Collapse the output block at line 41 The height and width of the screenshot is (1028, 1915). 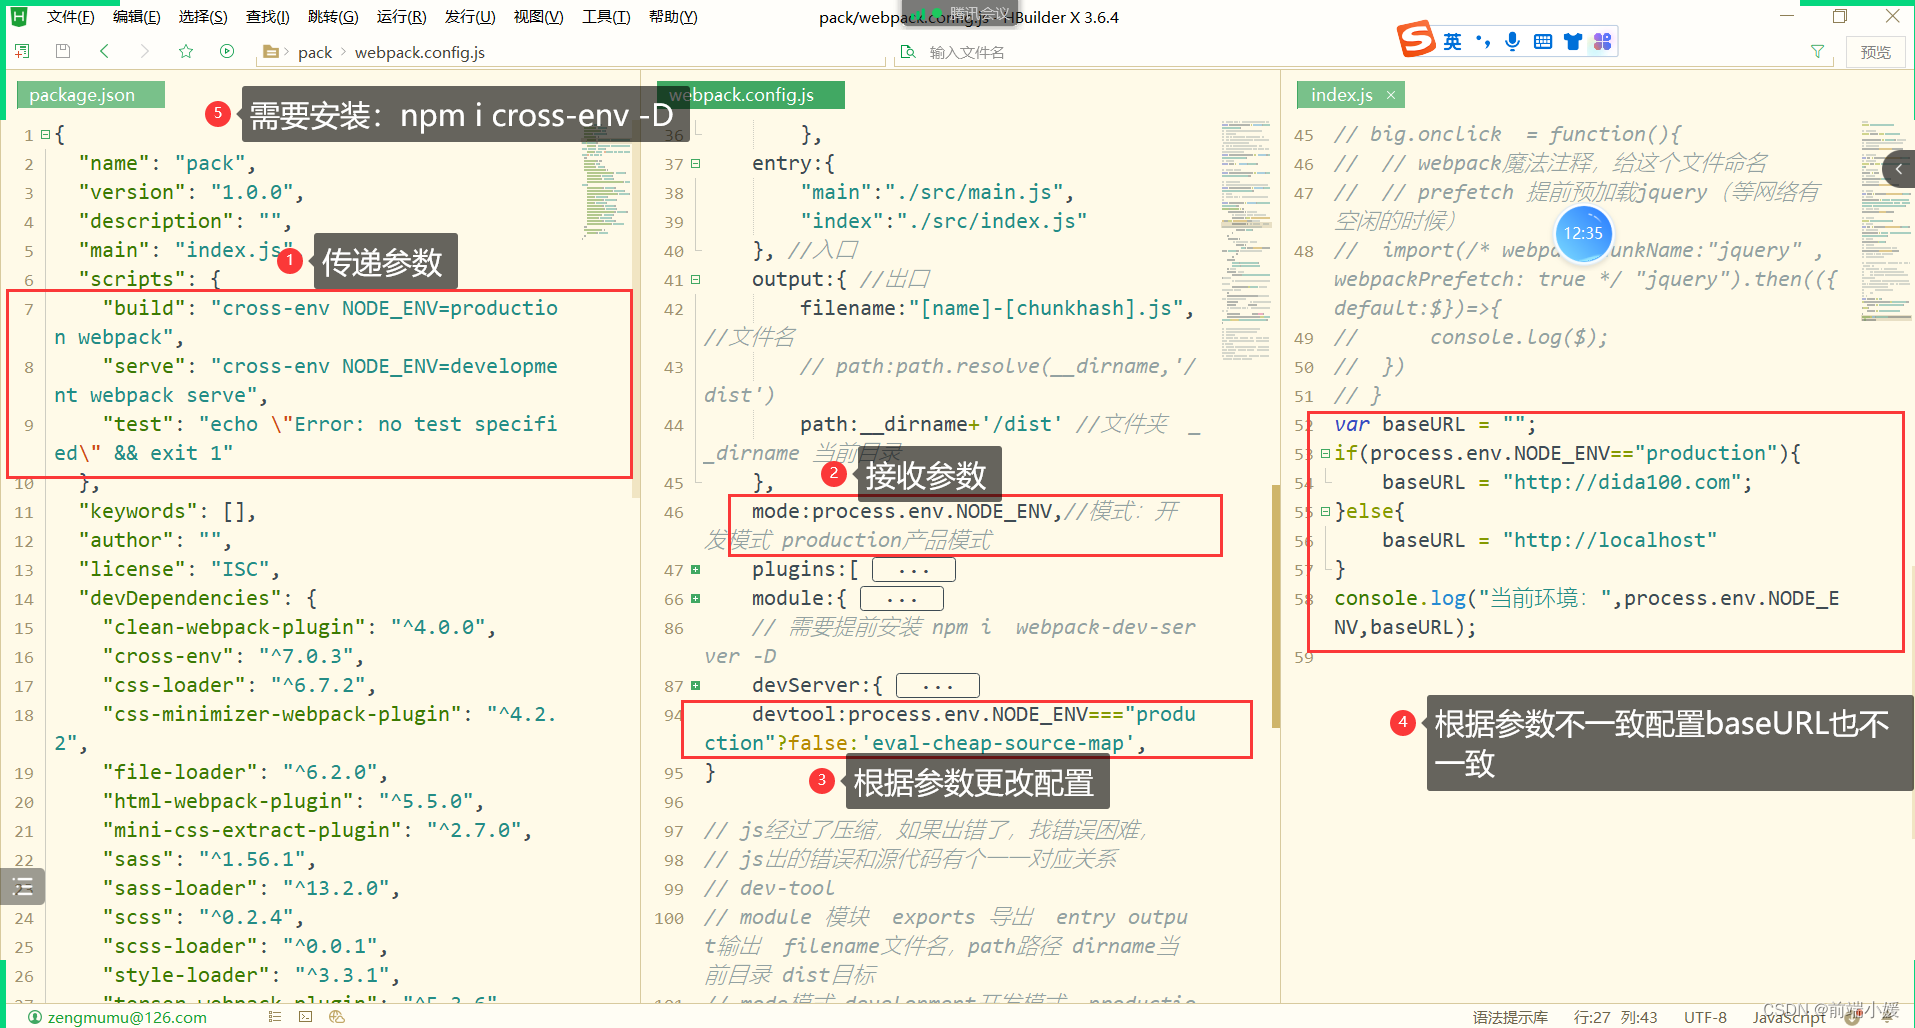[695, 280]
